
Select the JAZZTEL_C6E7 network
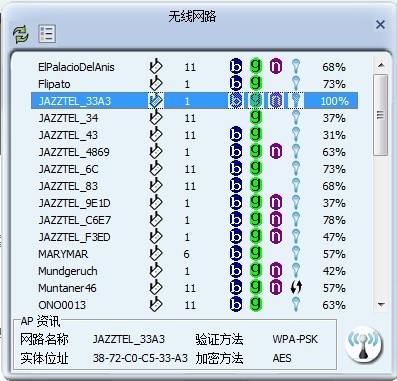tap(194, 220)
